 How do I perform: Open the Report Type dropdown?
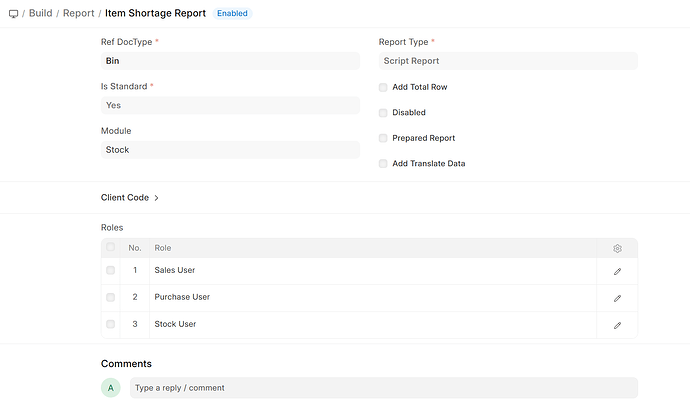pyautogui.click(x=507, y=61)
